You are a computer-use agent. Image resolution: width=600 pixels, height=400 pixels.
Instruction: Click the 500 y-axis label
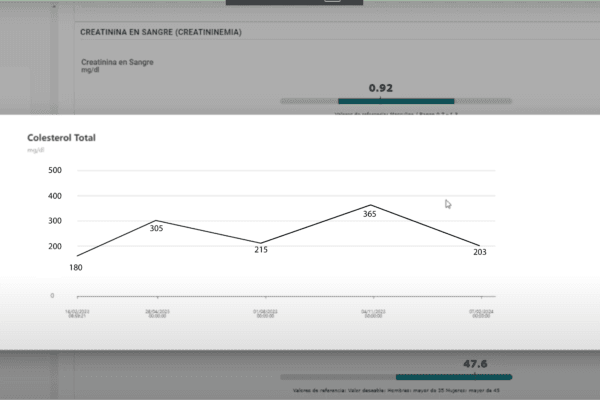point(55,171)
